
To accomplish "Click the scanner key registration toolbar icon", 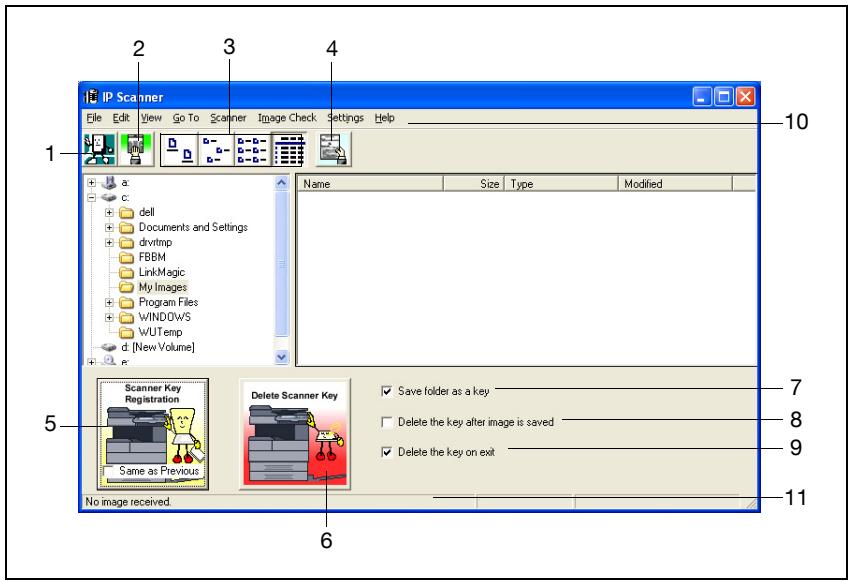I will click(99, 149).
